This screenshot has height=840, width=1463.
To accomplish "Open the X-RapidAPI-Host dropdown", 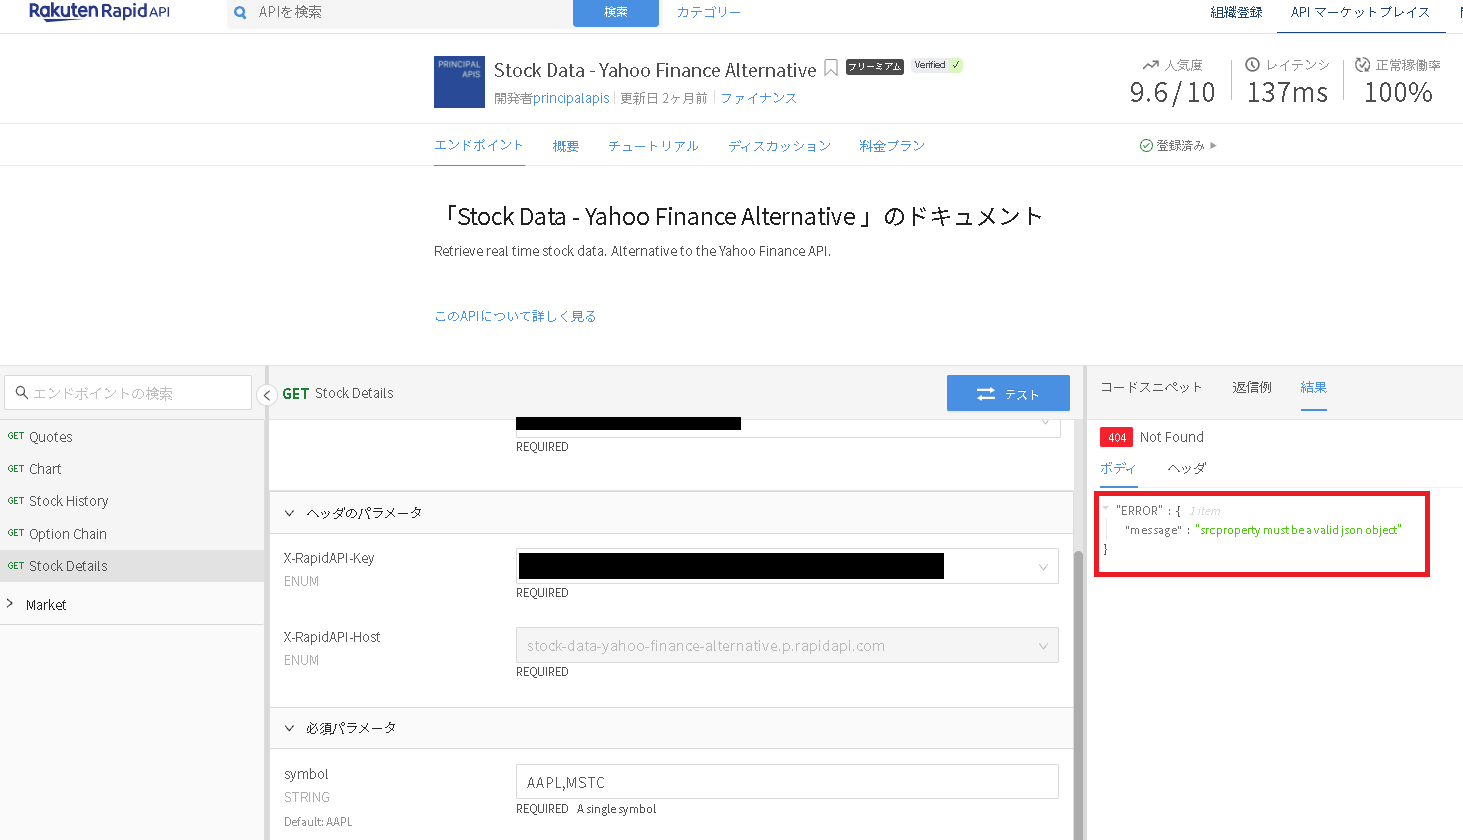I will (x=1043, y=646).
